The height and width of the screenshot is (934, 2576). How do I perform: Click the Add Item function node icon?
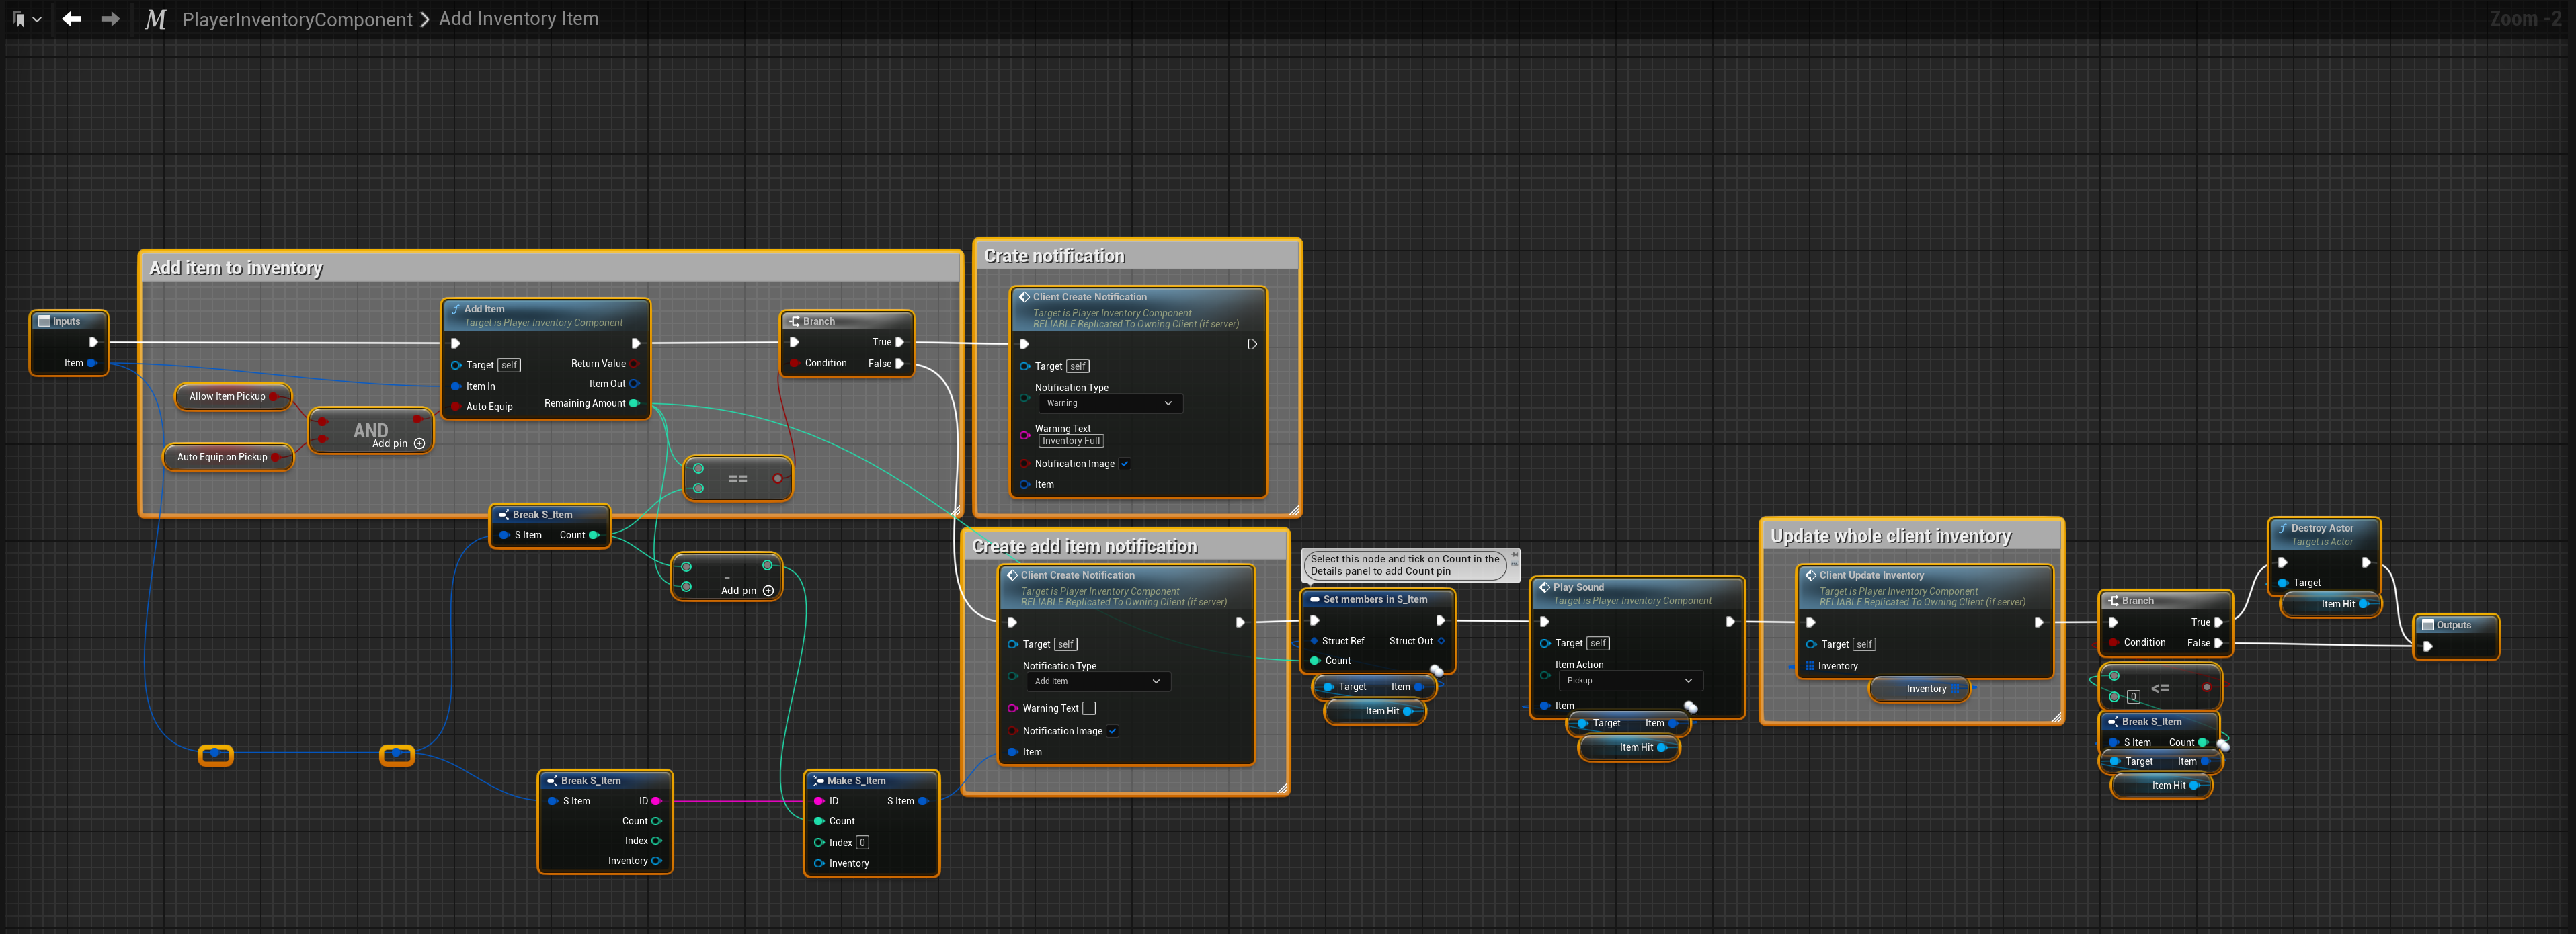(x=456, y=309)
